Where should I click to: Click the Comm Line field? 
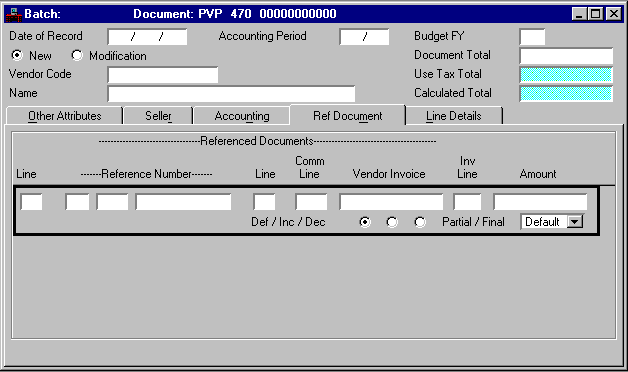coord(311,202)
